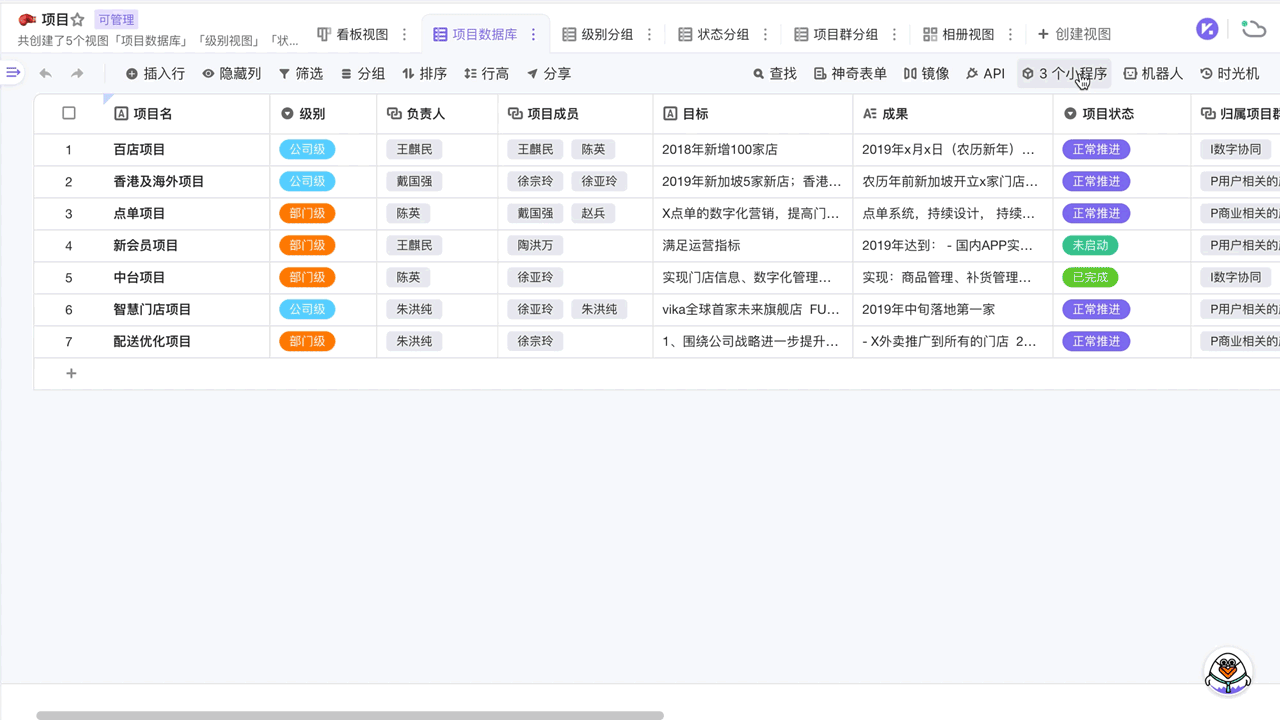Open the 筛选 filter tool
The width and height of the screenshot is (1280, 720).
[300, 74]
